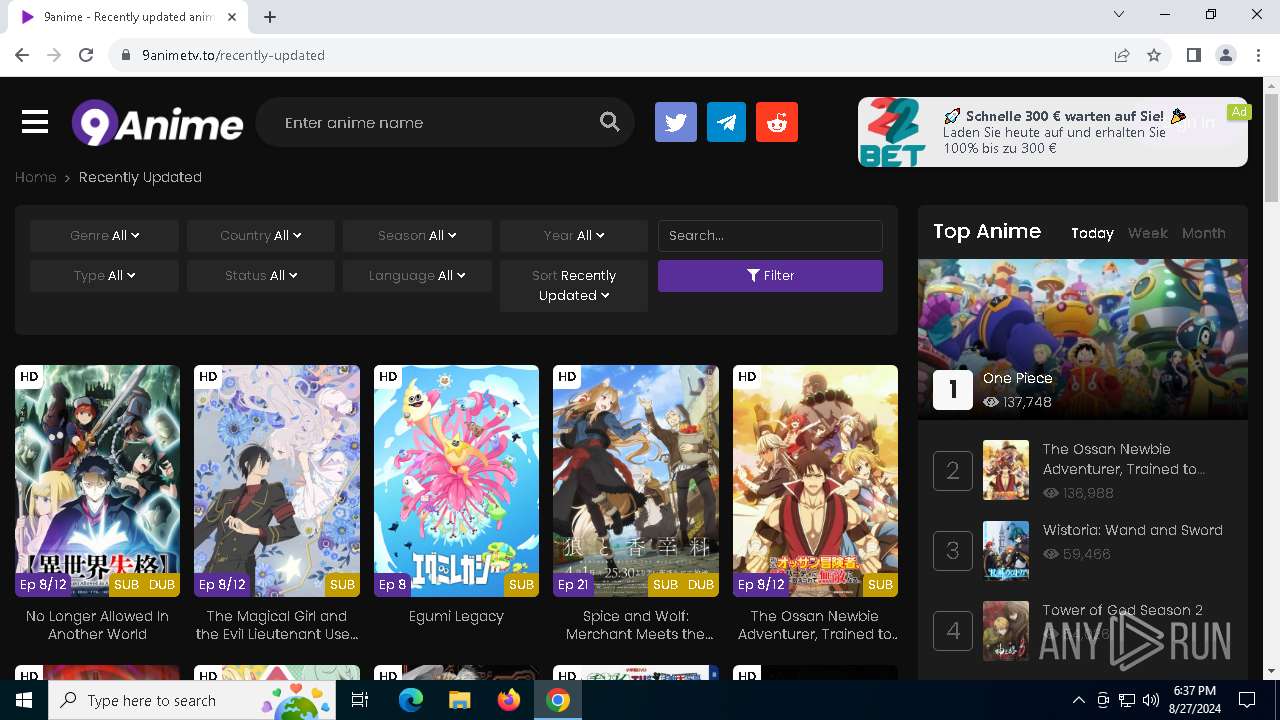Open the Twitter share button

click(676, 122)
